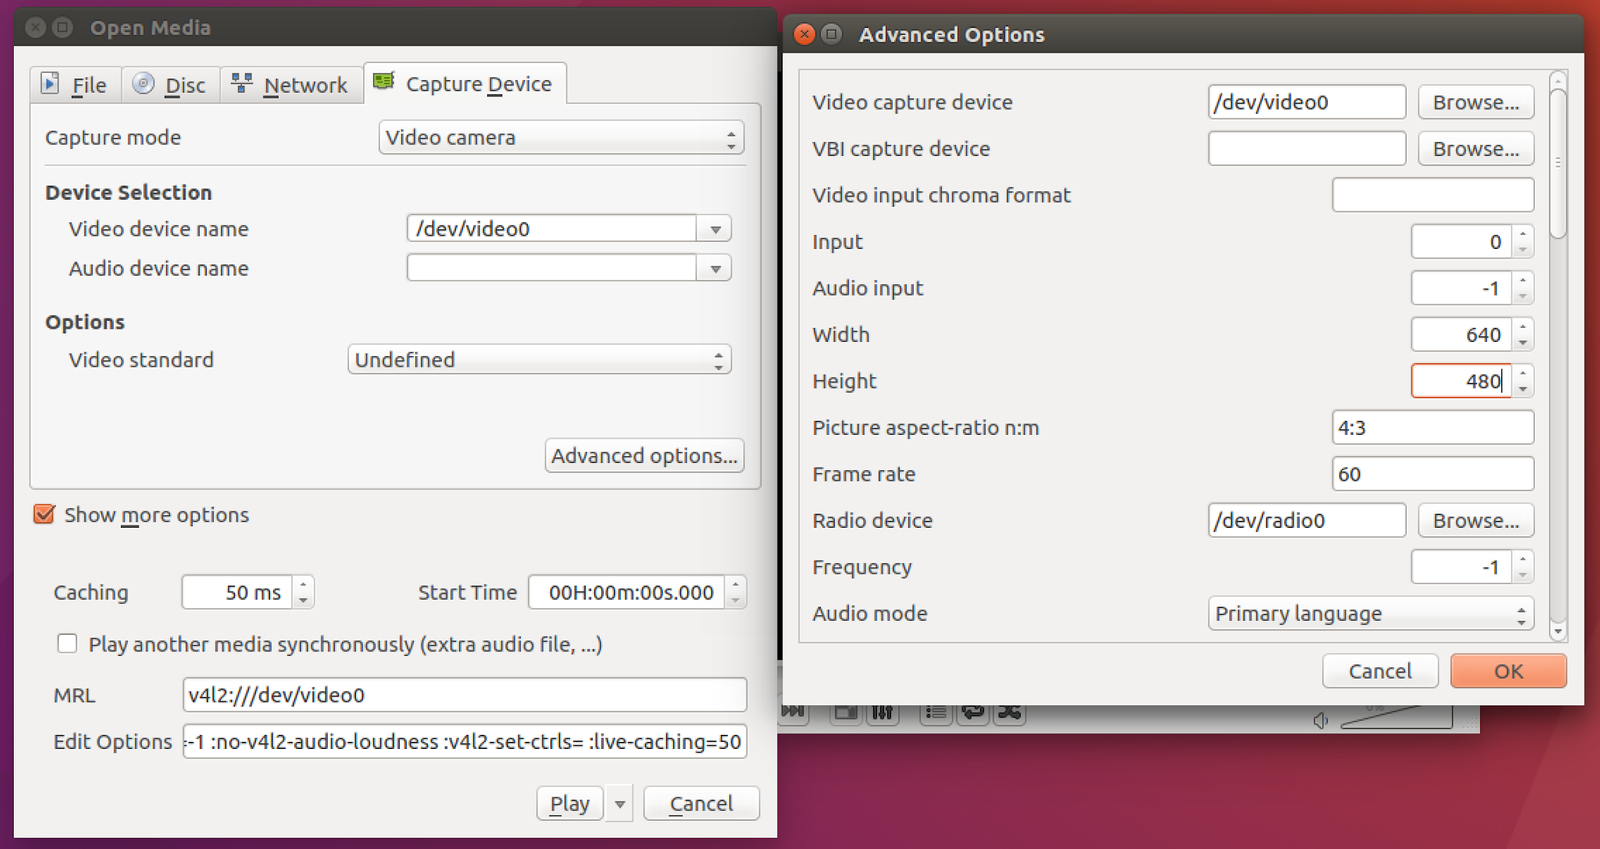1600x849 pixels.
Task: Mute audio using the speaker icon
Action: 1321,720
